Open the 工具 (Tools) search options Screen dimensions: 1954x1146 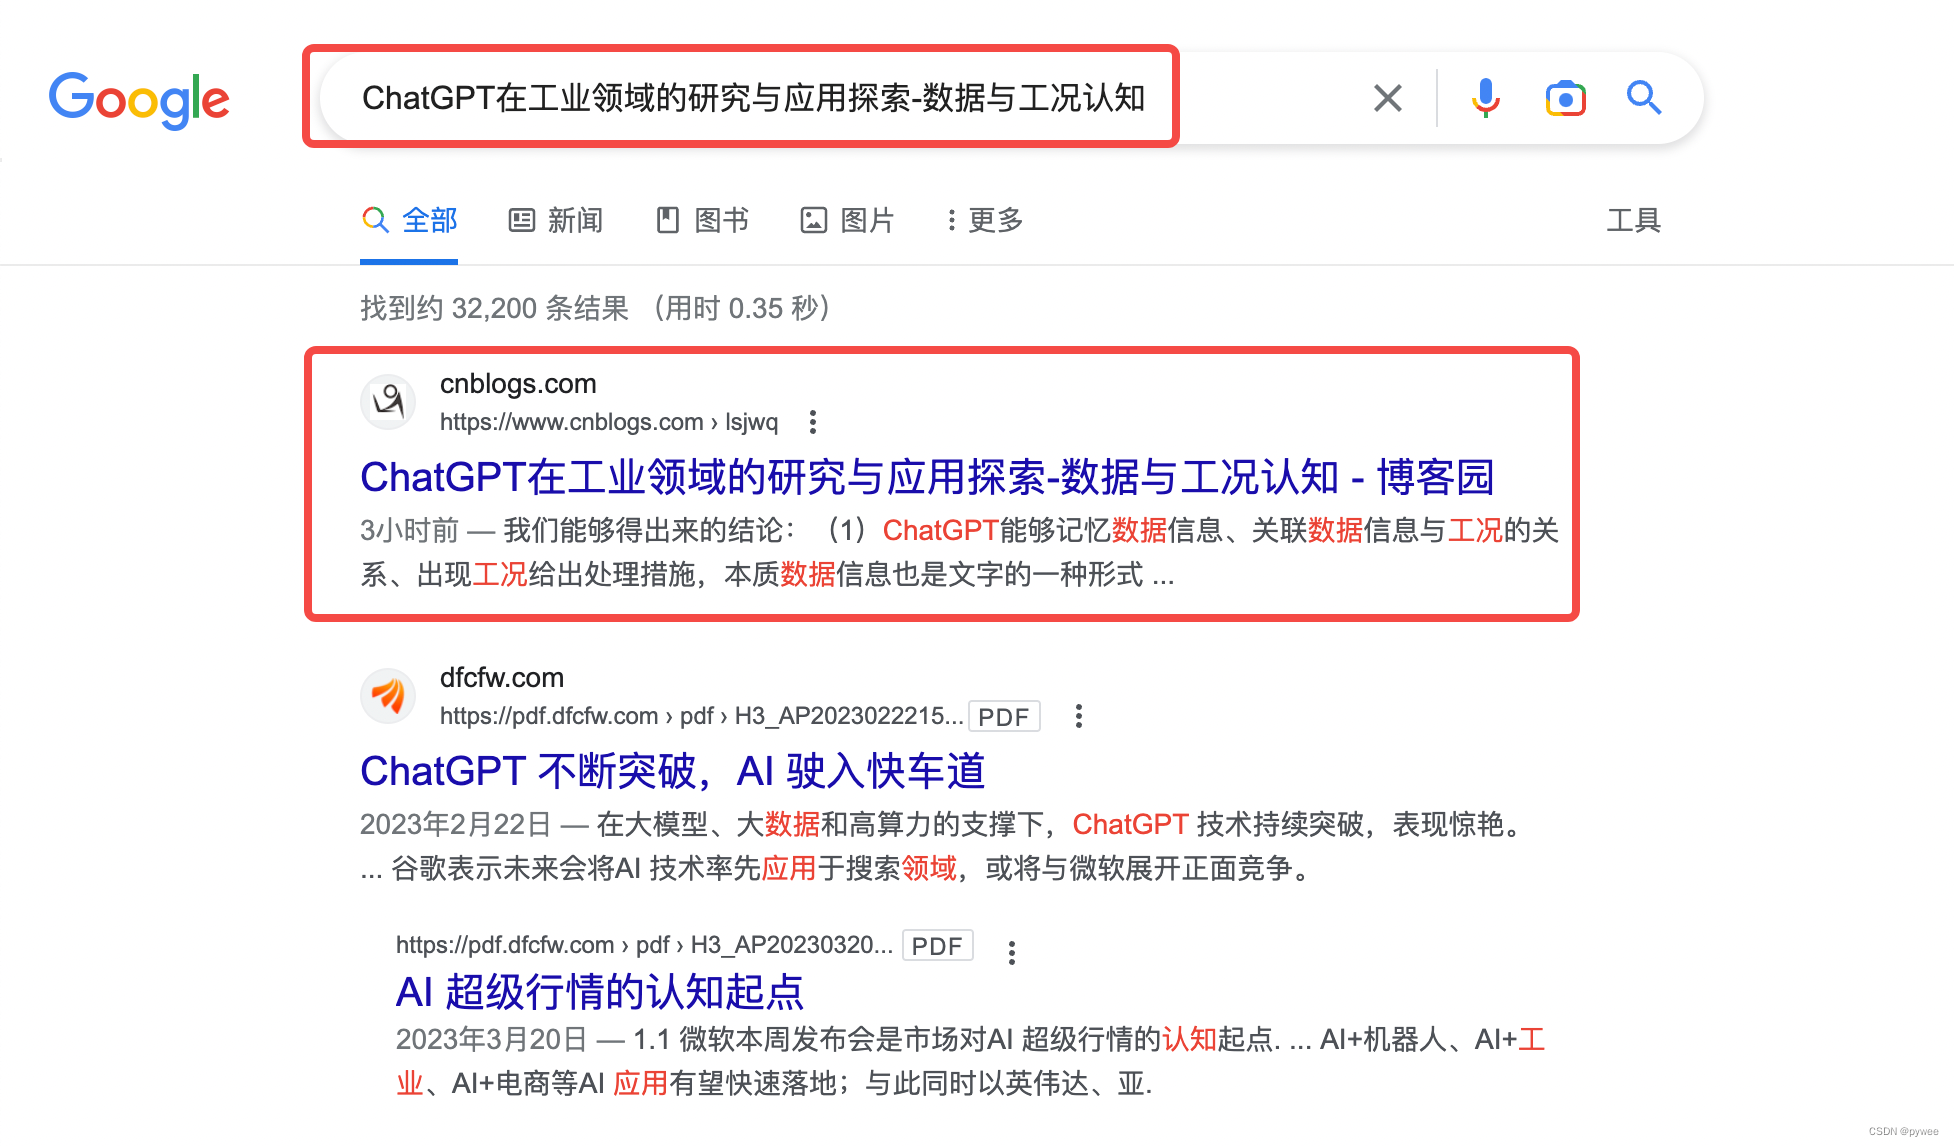1633,220
